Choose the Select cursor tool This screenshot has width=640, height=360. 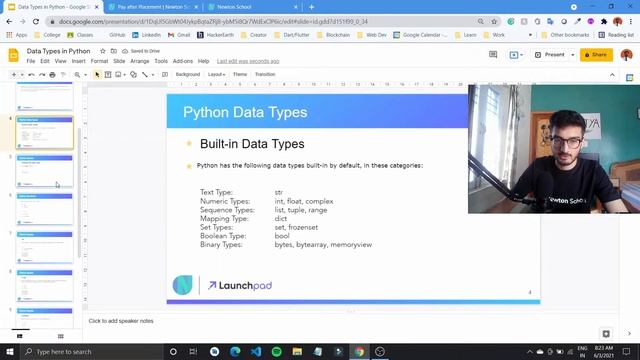tap(97, 75)
